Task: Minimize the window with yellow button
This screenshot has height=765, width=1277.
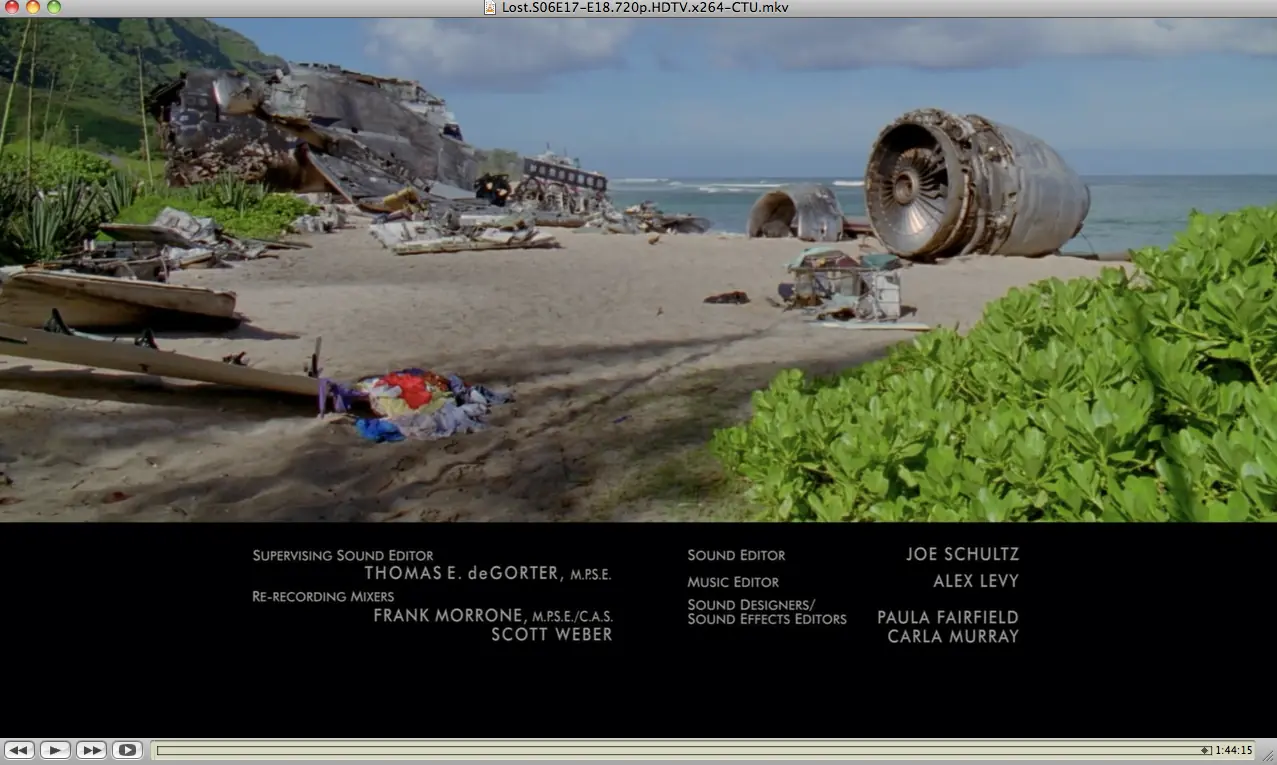Action: pos(32,7)
